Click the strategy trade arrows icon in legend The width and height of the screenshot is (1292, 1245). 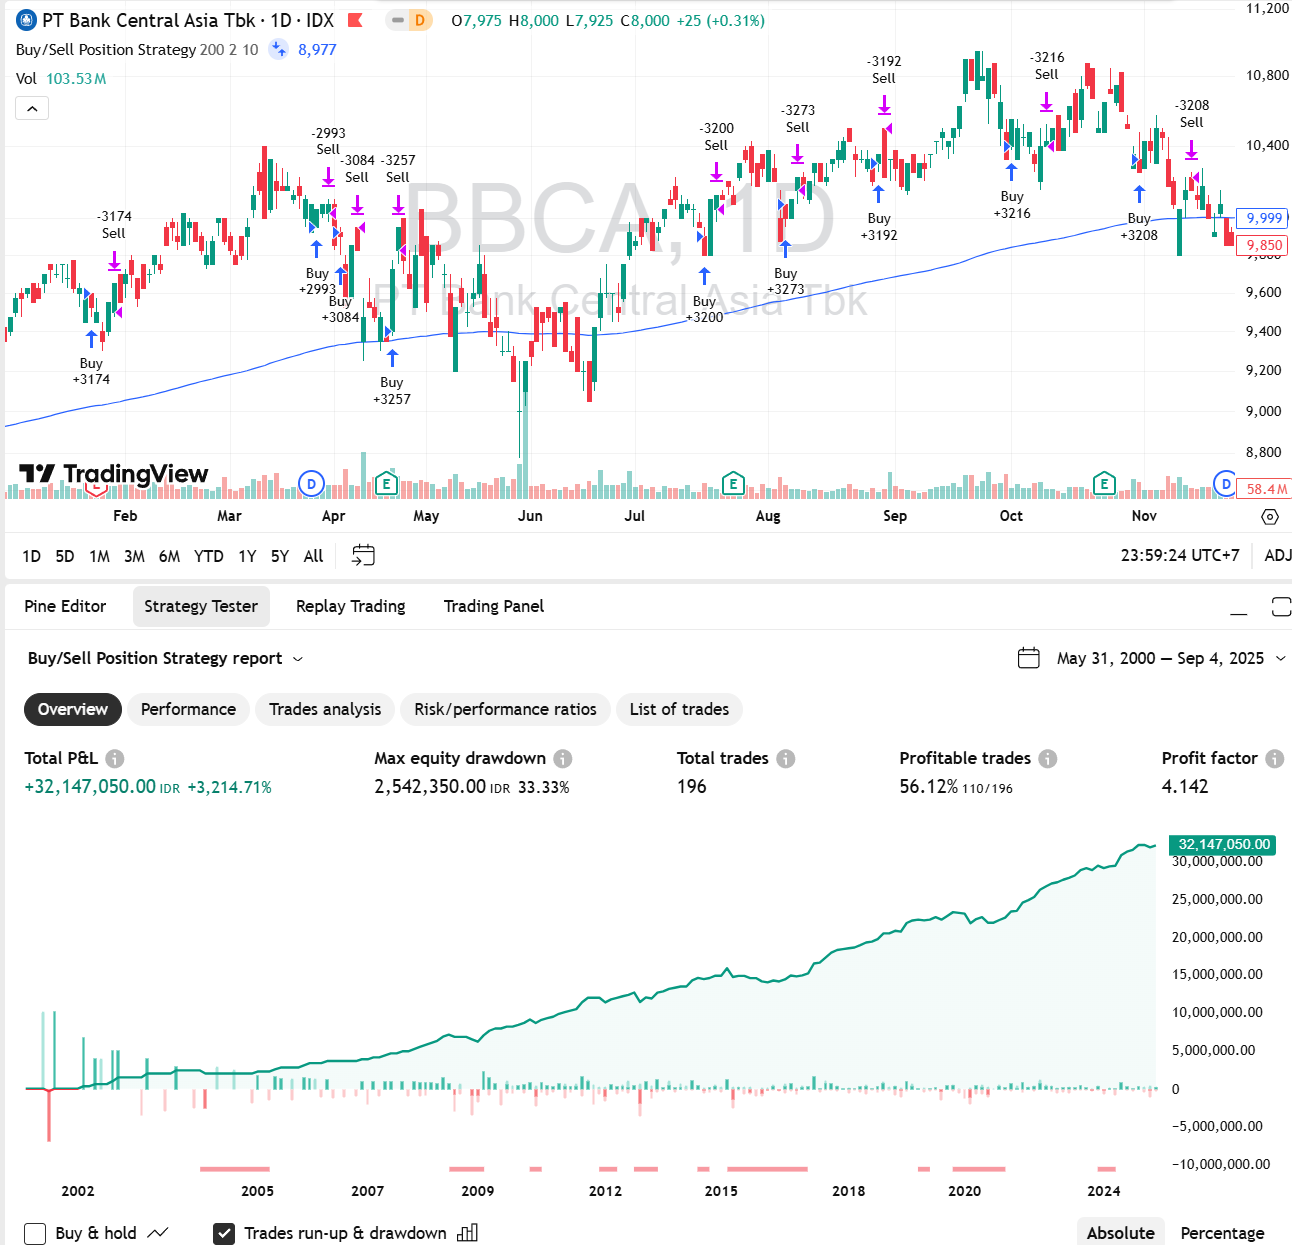coord(278,49)
